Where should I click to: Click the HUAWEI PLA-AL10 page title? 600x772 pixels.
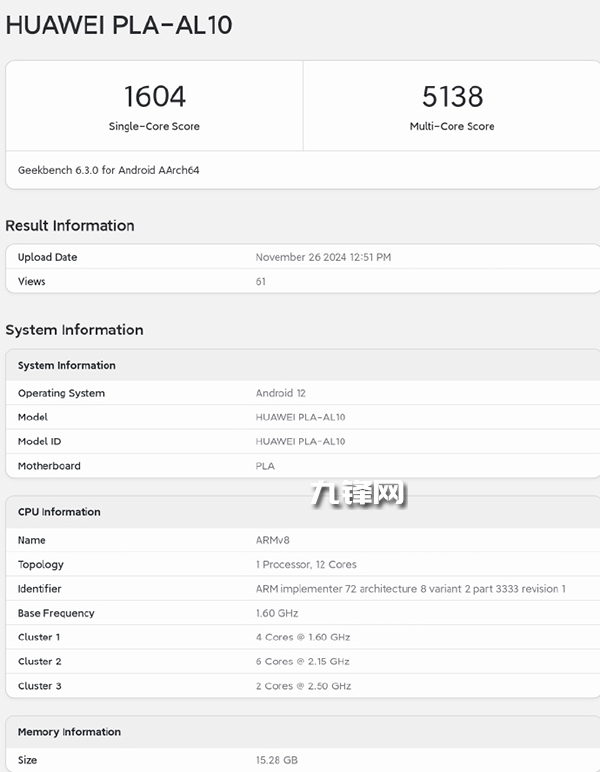119,25
